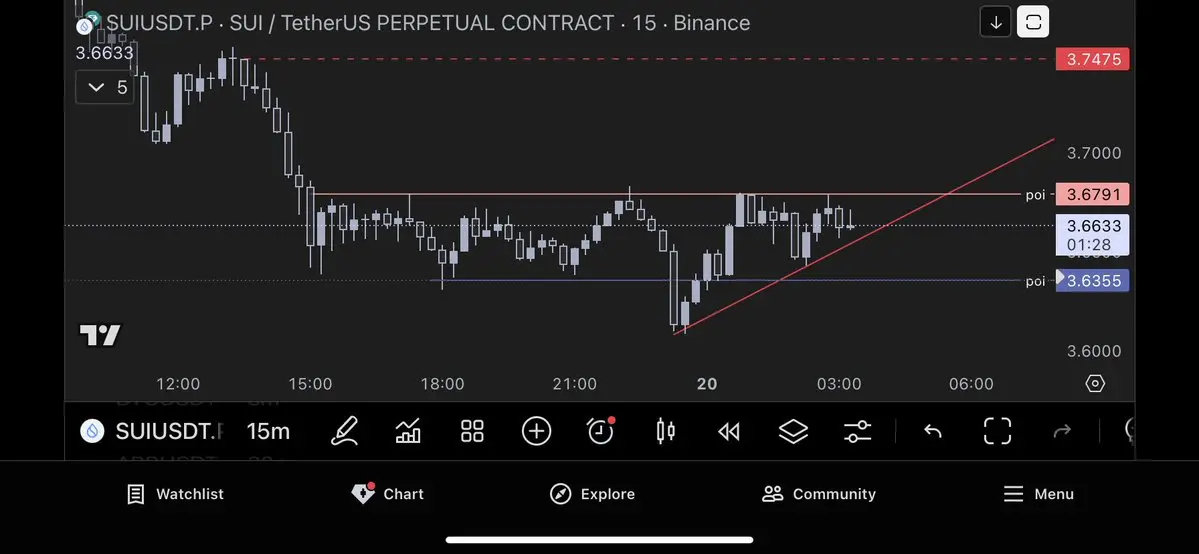
Task: Select the 3.6791 poi price label
Action: coord(1092,194)
